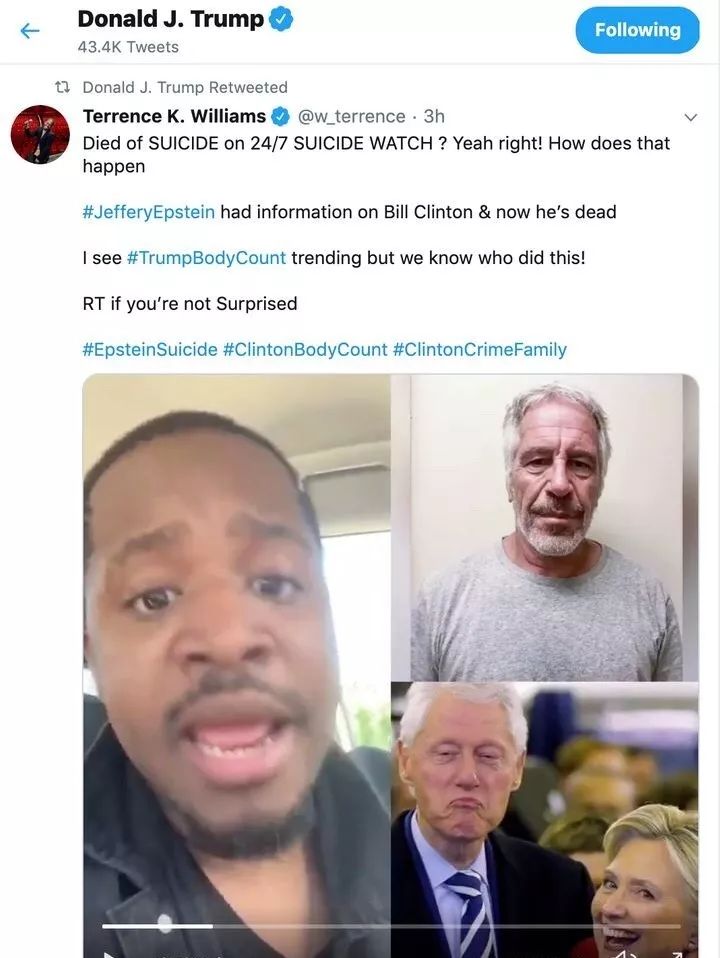Open the #TrumpBodyCount hashtag
The height and width of the screenshot is (958, 720).
[x=206, y=258]
